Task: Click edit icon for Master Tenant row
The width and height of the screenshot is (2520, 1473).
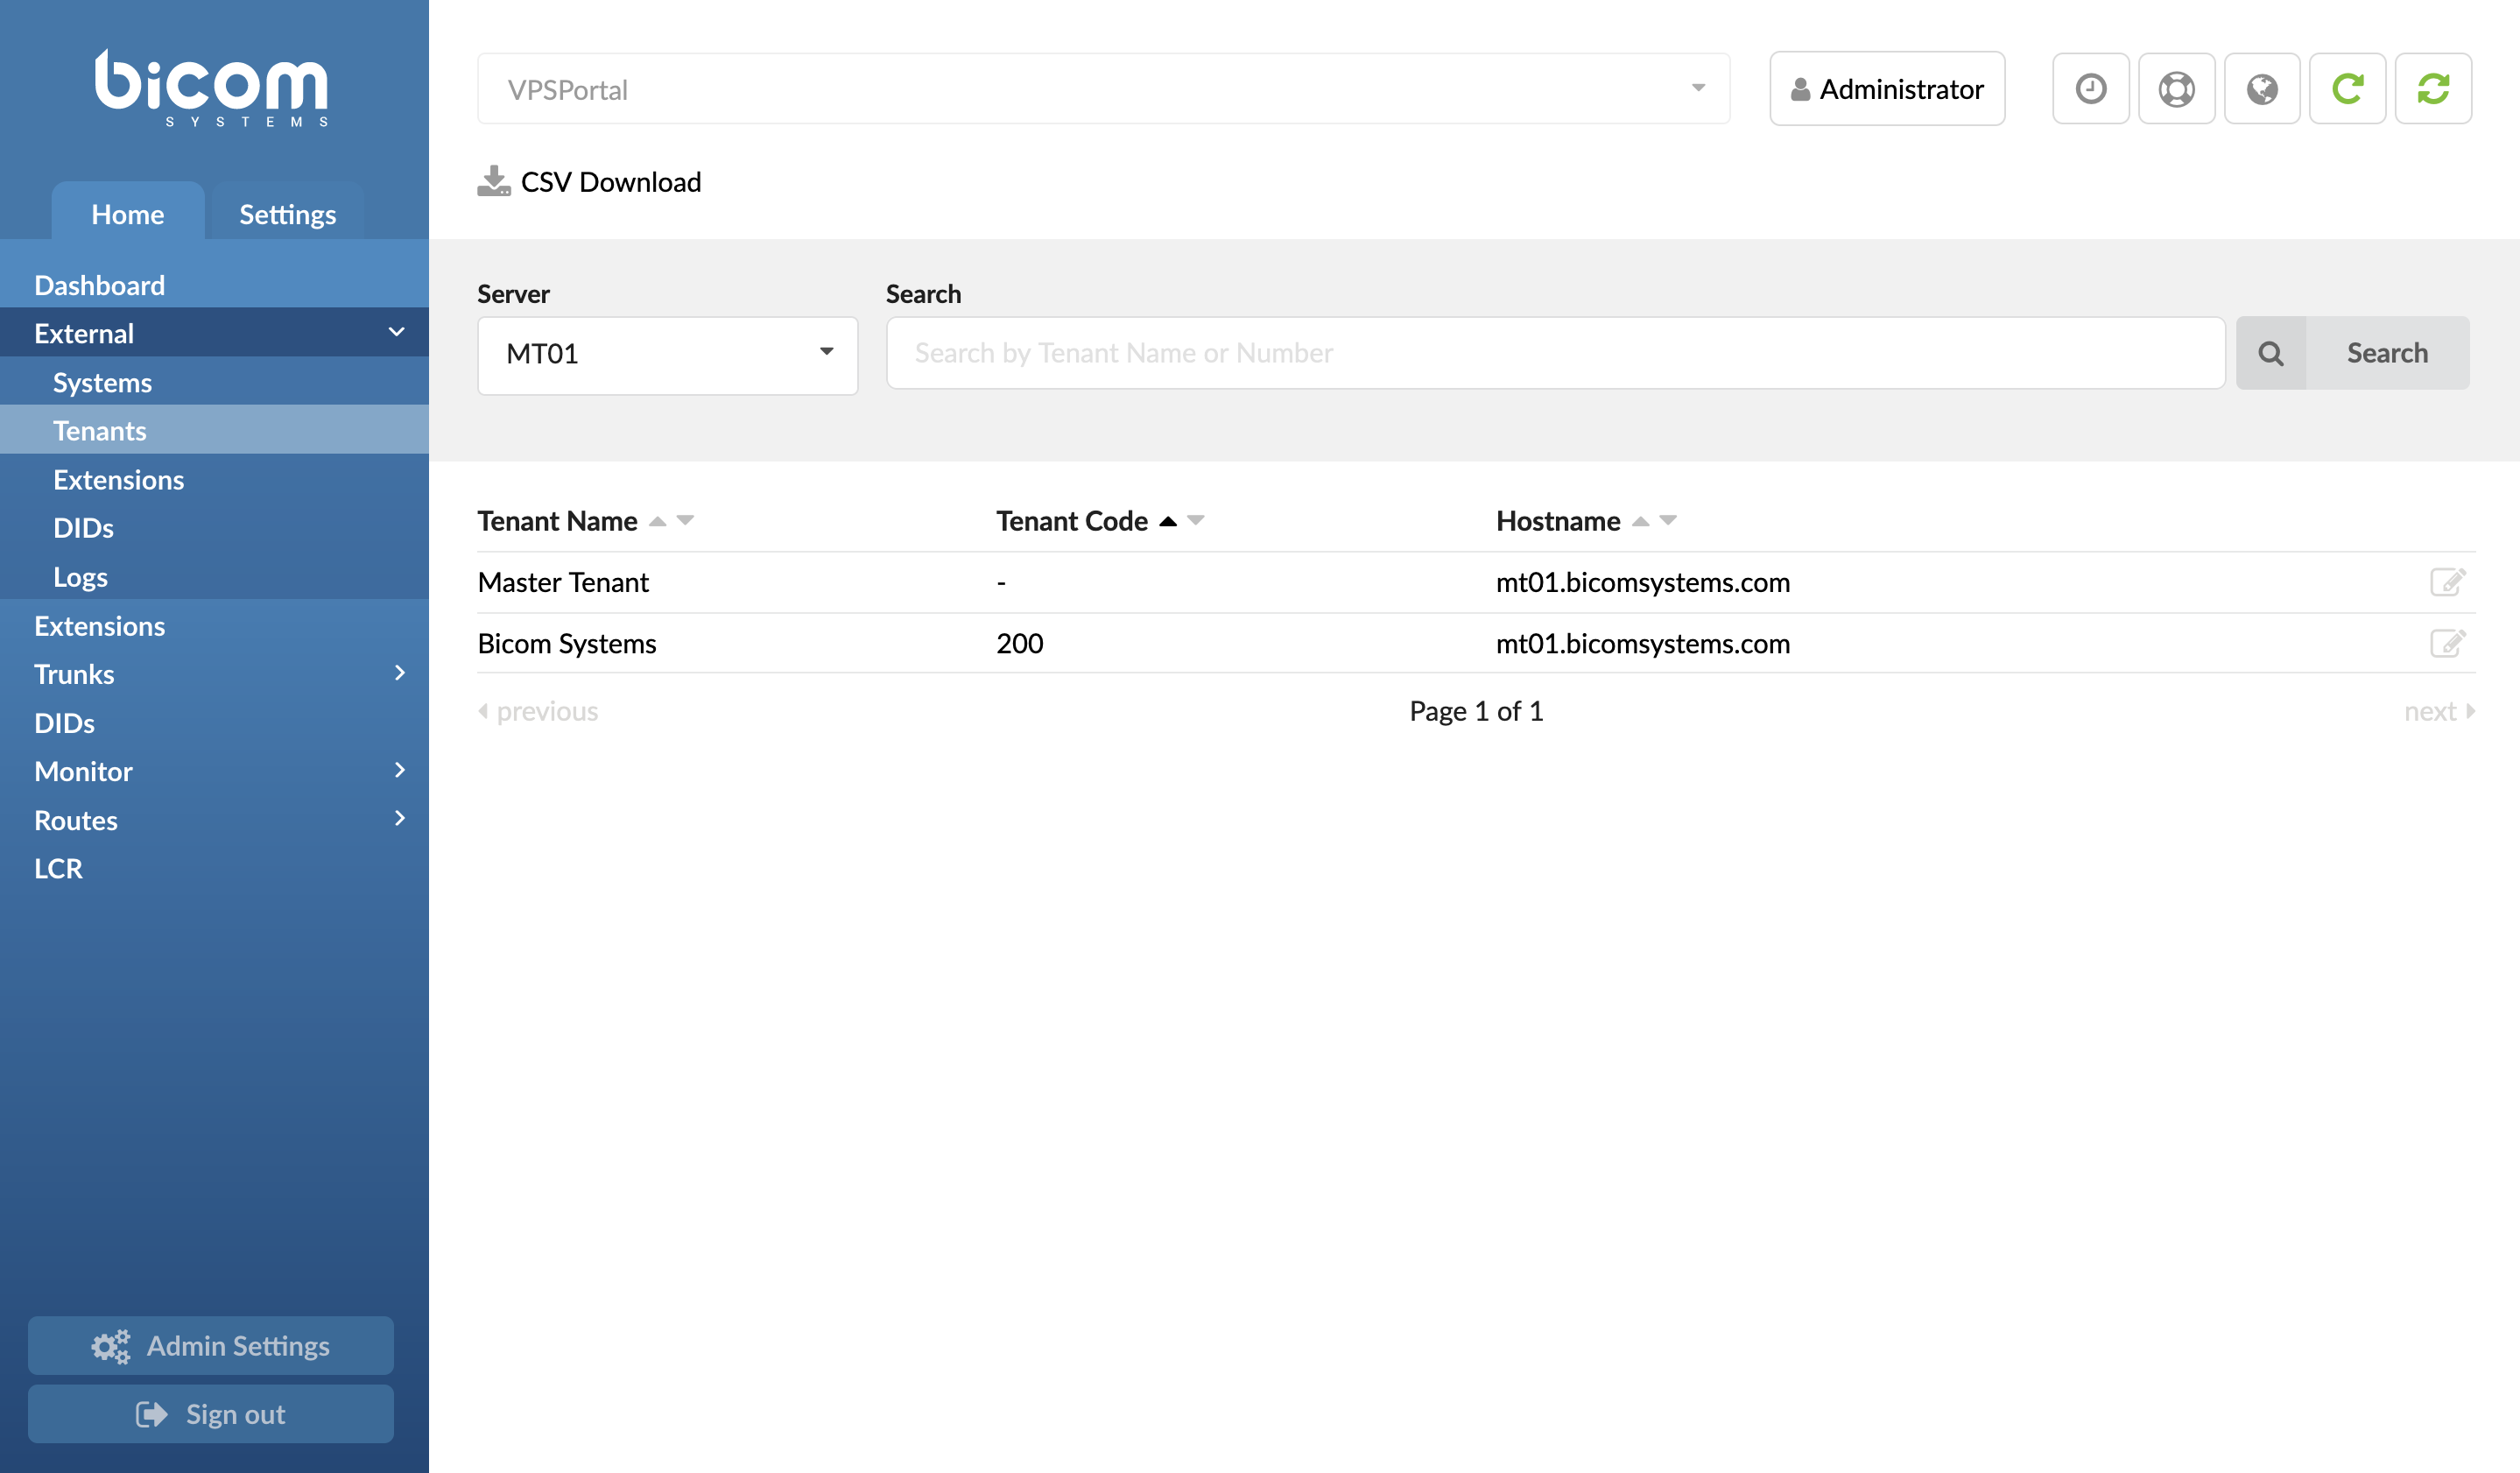Action: [2448, 581]
